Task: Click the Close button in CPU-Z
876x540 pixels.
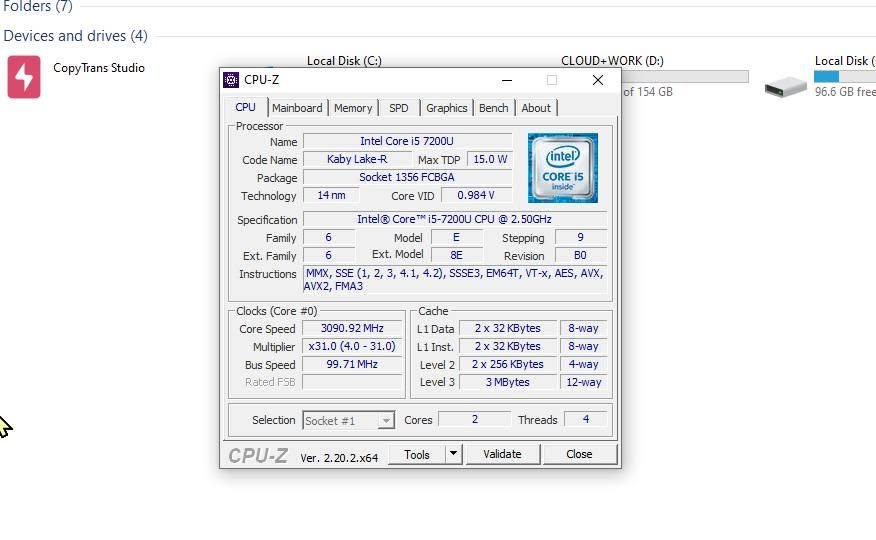Action: (x=579, y=455)
